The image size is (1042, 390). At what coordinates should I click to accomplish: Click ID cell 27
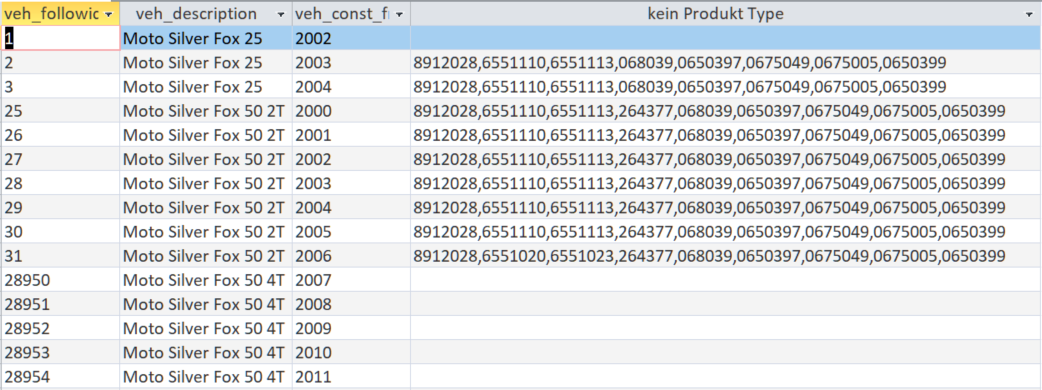(x=60, y=159)
